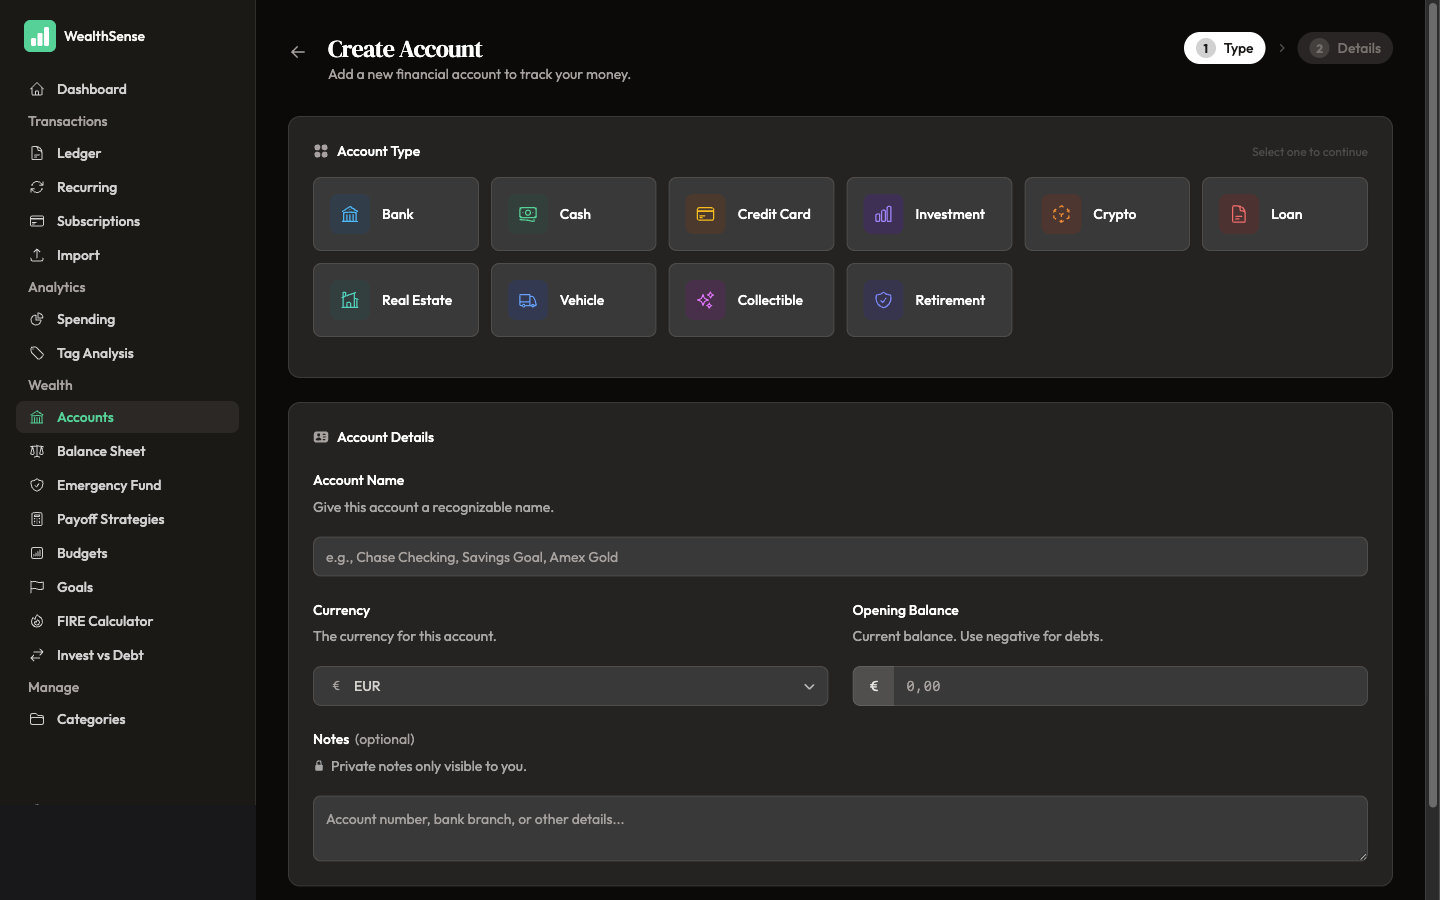Choose the Crypto account type
This screenshot has width=1440, height=900.
point(1107,214)
